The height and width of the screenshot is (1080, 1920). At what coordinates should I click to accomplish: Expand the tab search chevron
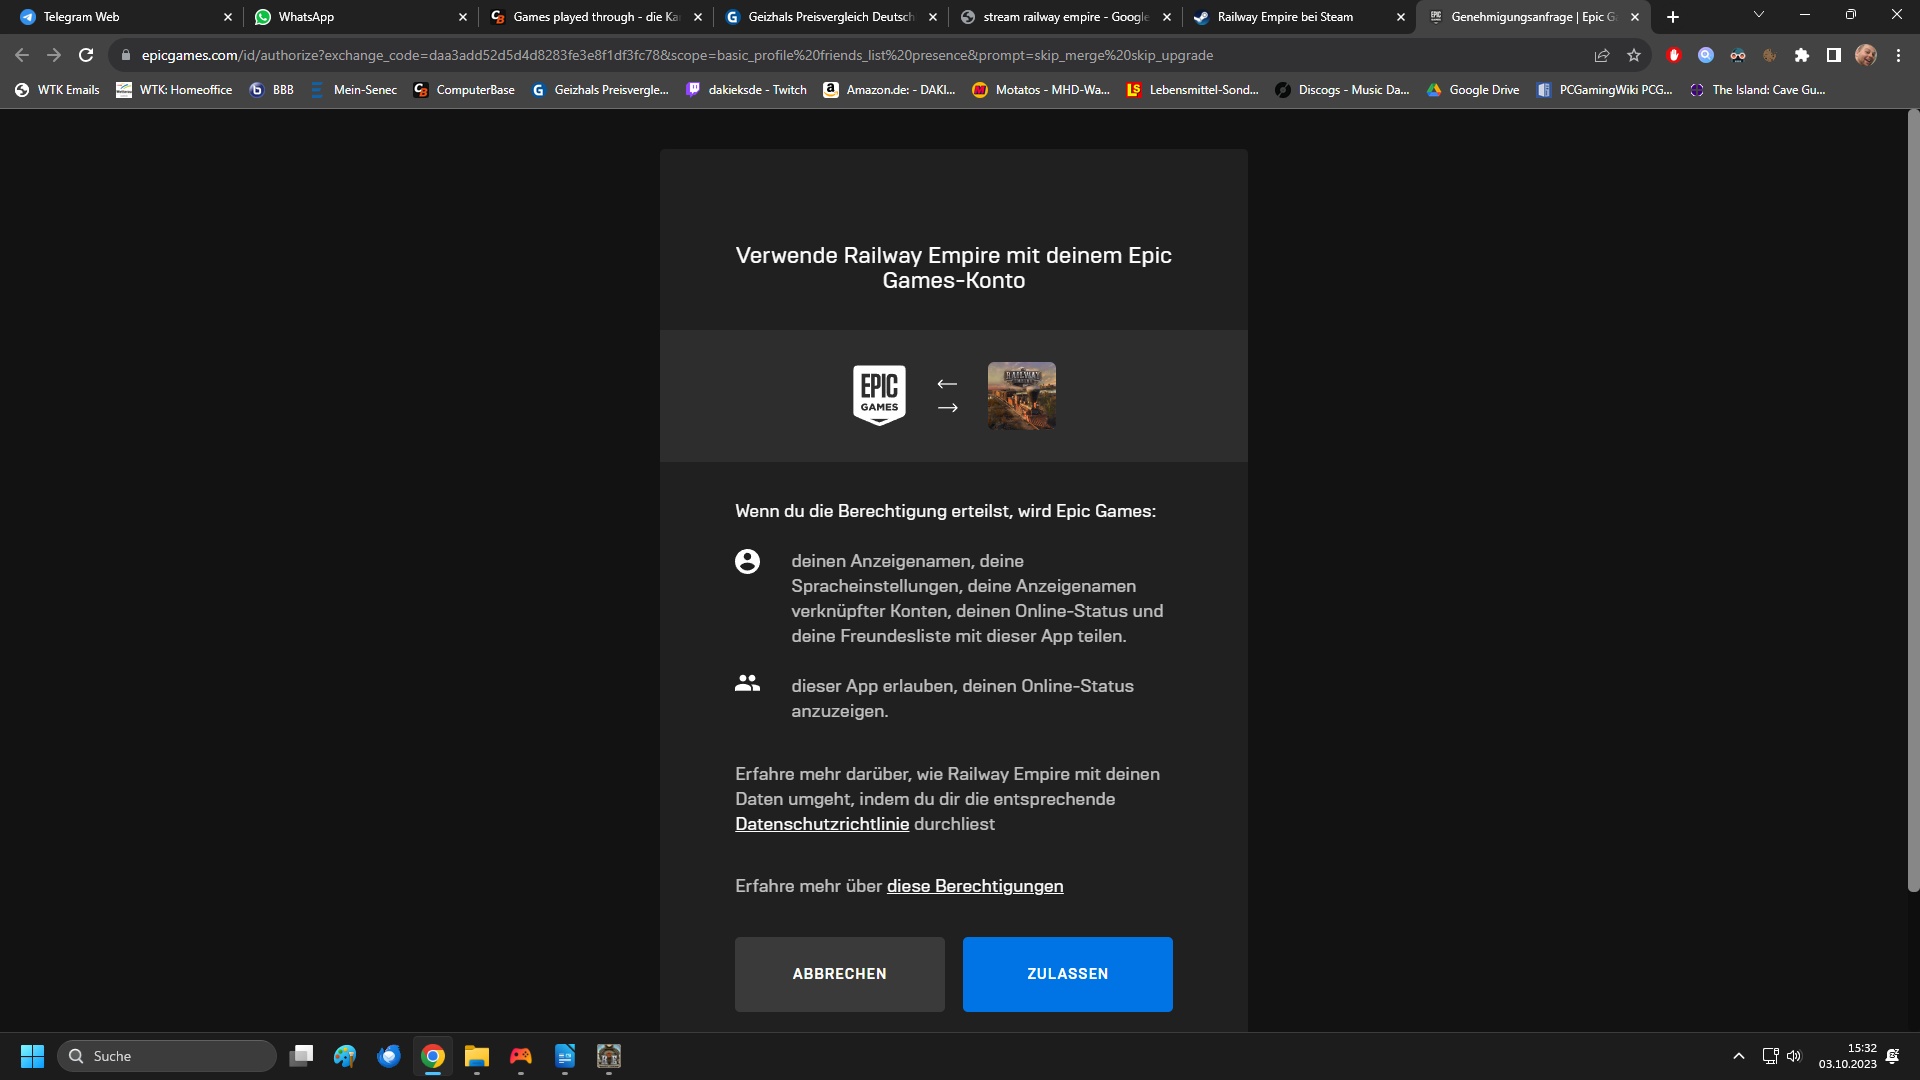[x=1759, y=15]
